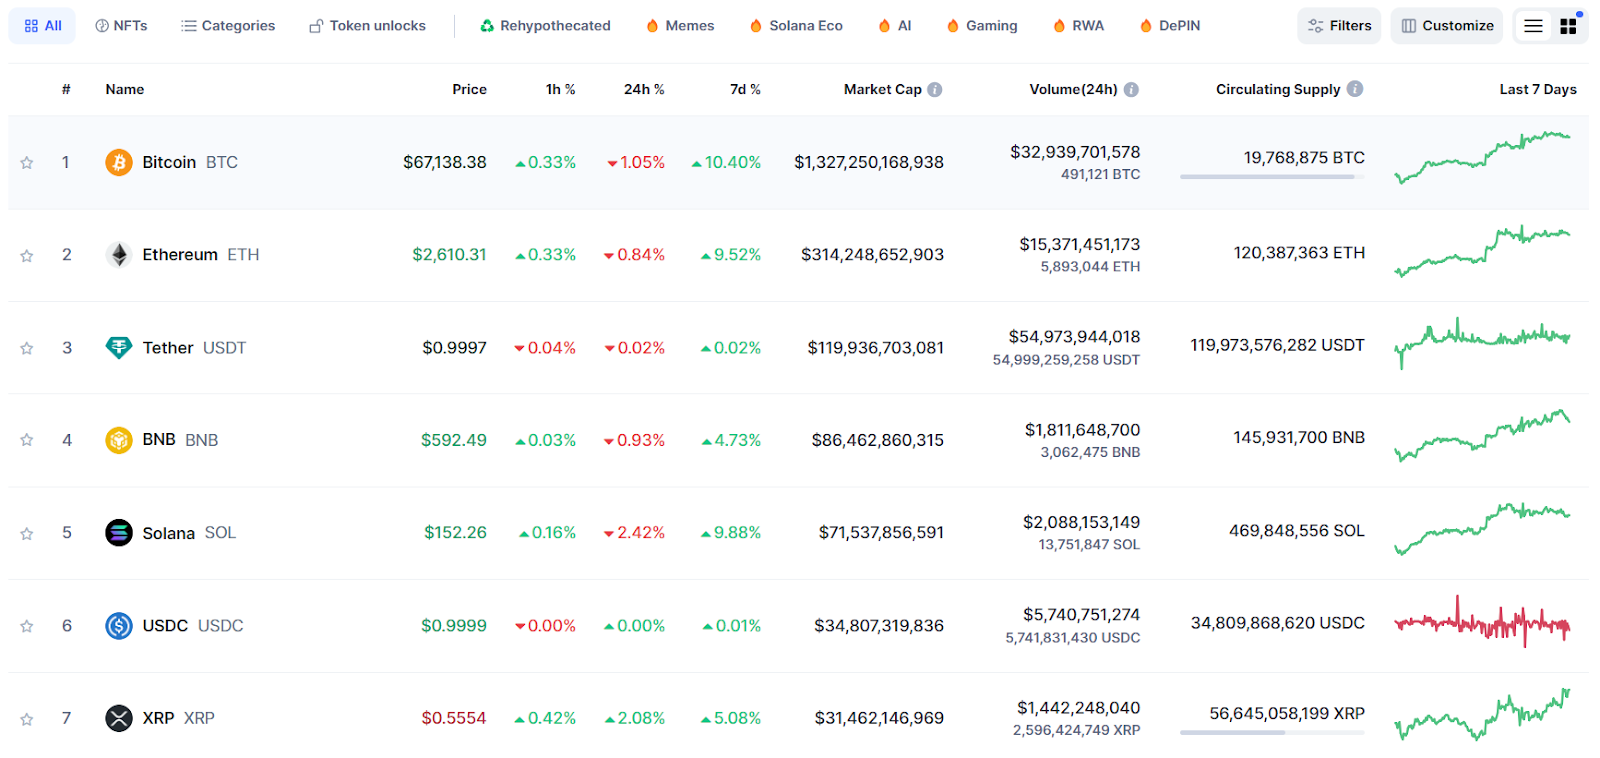Click Ethereum volume $15,371,451,173

point(1079,244)
